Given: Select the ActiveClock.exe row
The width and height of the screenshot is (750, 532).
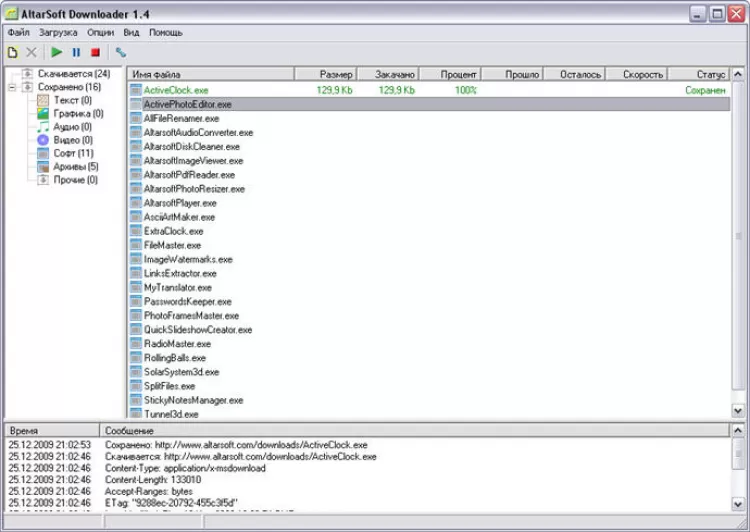Looking at the screenshot, I should [x=430, y=90].
